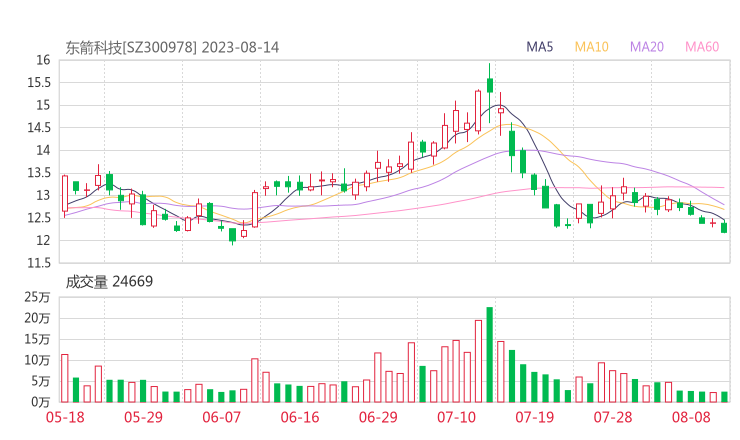Click the 14.5 price axis label

pos(39,127)
